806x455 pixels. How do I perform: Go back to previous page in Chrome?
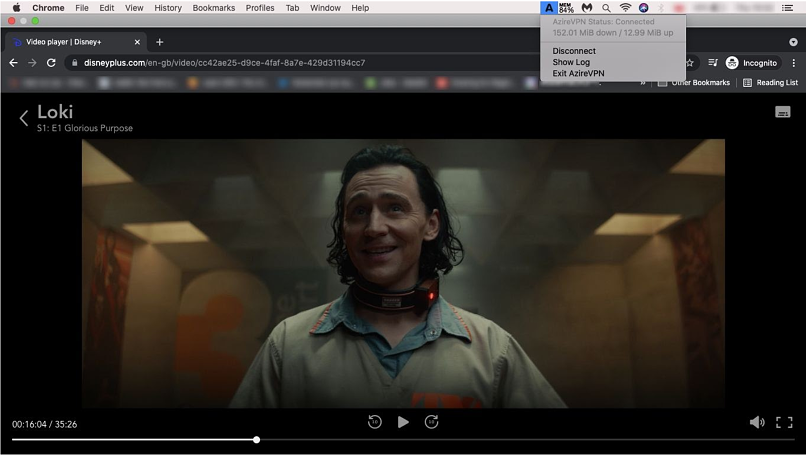14,63
